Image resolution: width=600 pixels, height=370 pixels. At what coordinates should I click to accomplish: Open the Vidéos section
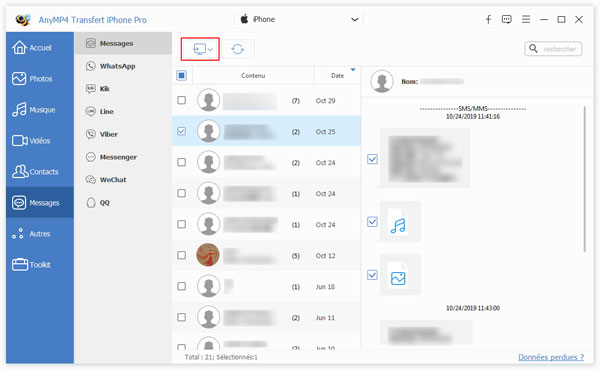click(x=39, y=141)
